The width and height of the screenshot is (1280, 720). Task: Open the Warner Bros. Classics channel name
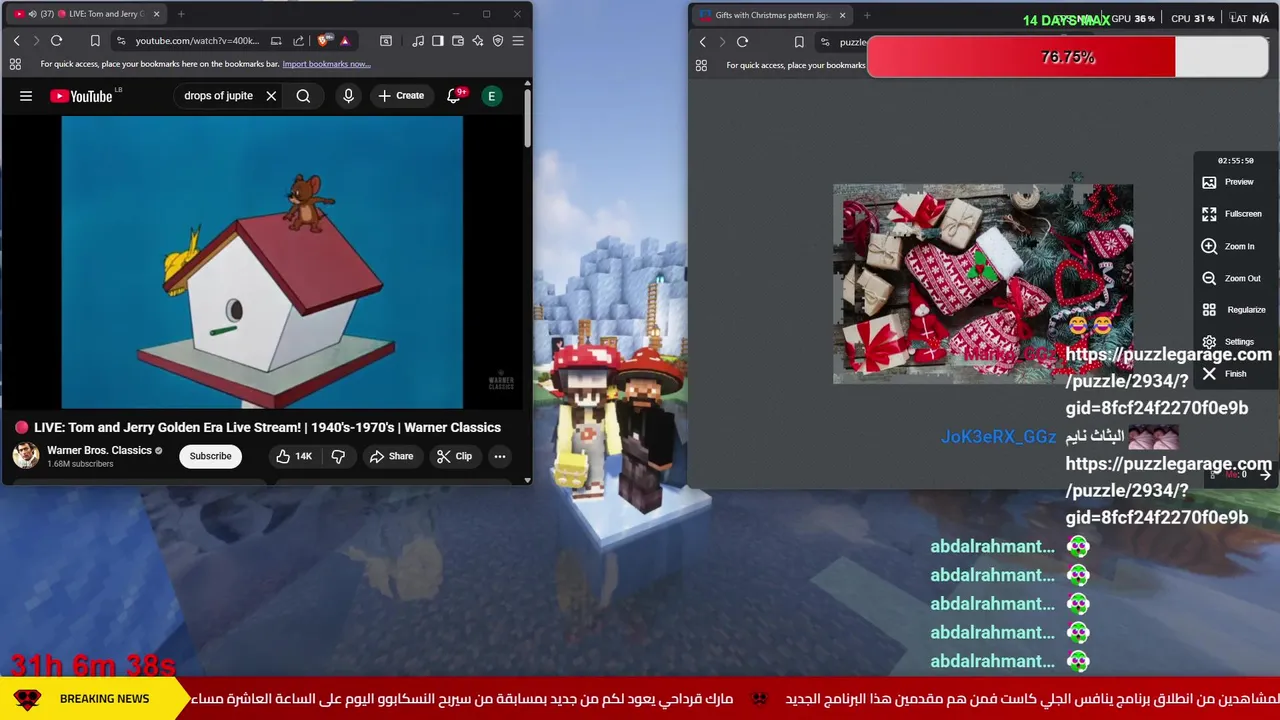pyautogui.click(x=99, y=450)
